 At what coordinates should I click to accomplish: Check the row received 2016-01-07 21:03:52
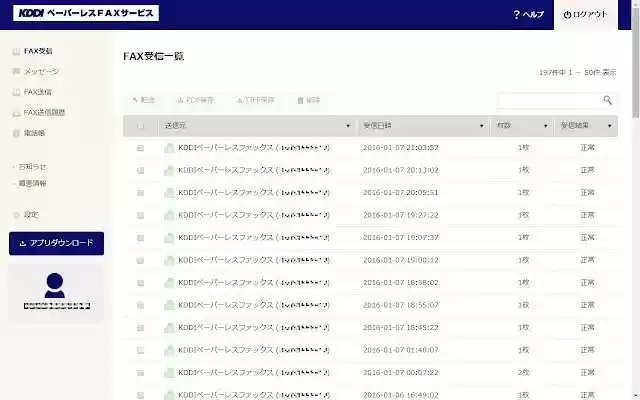pos(140,148)
